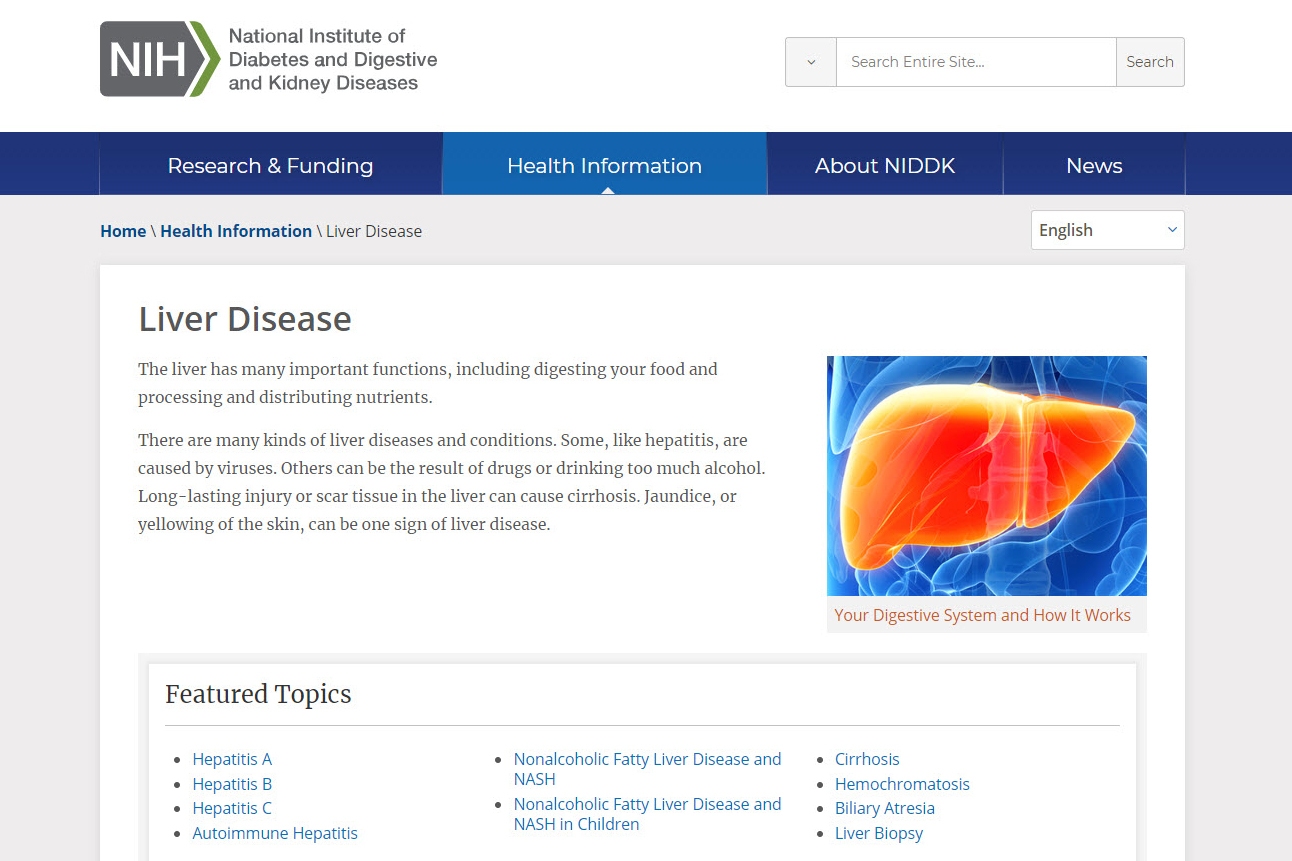
Task: Open the Hepatitis B page
Action: click(x=232, y=784)
